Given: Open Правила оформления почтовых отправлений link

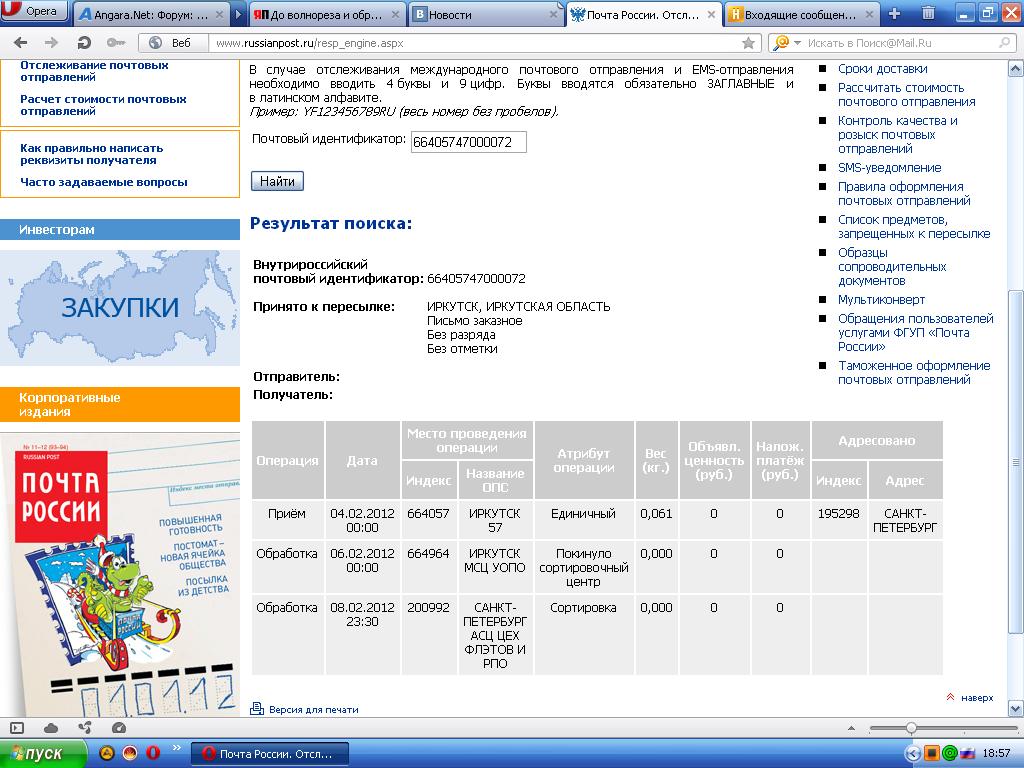Looking at the screenshot, I should 904,194.
